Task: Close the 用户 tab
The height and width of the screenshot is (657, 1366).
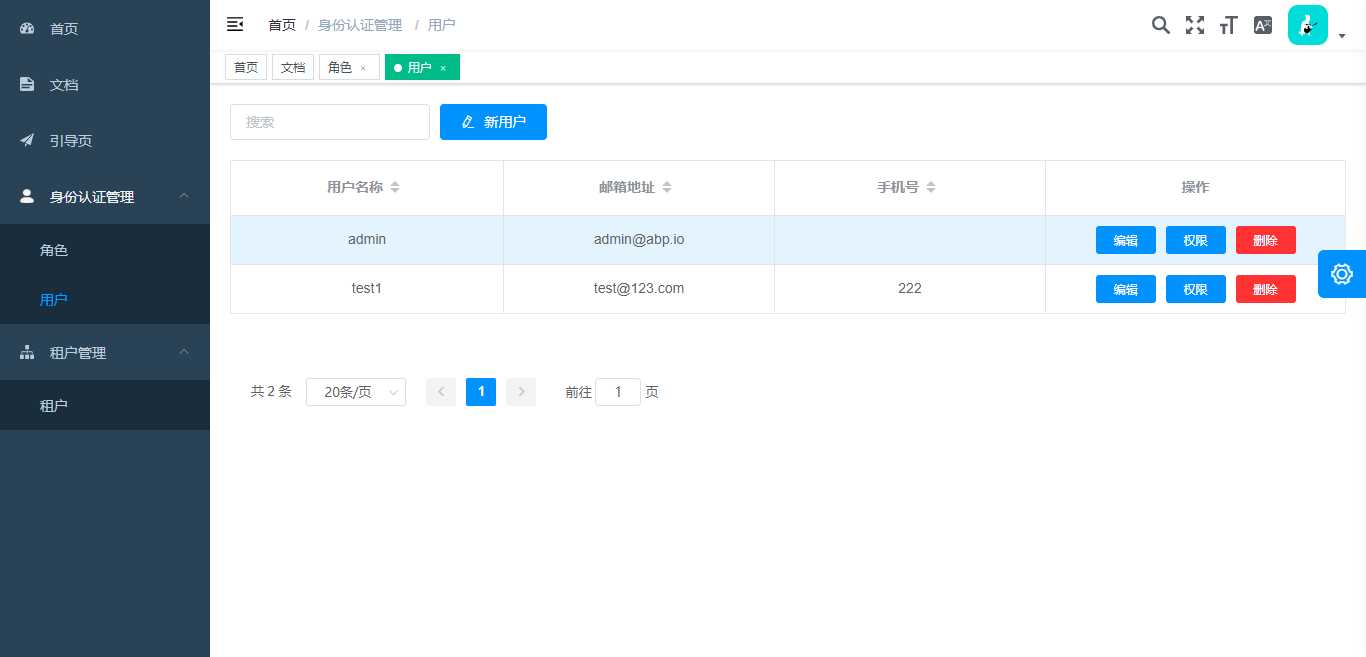Action: pos(443,68)
